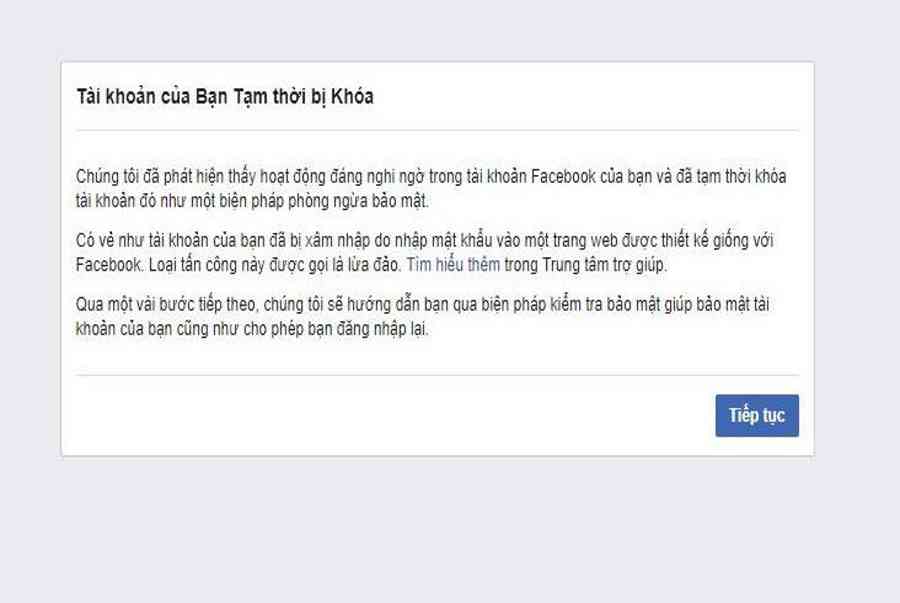Click the paragraph starting Qua một vài bước

tap(422, 317)
